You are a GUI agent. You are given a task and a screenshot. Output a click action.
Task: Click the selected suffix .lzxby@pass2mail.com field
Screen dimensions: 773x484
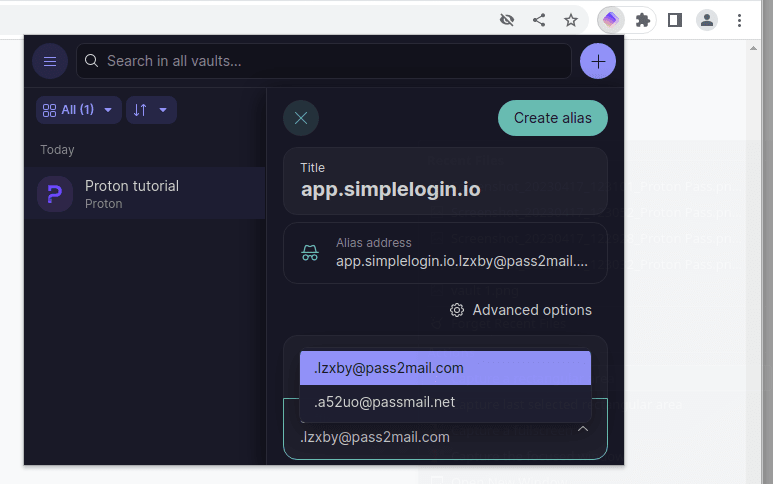(x=445, y=429)
